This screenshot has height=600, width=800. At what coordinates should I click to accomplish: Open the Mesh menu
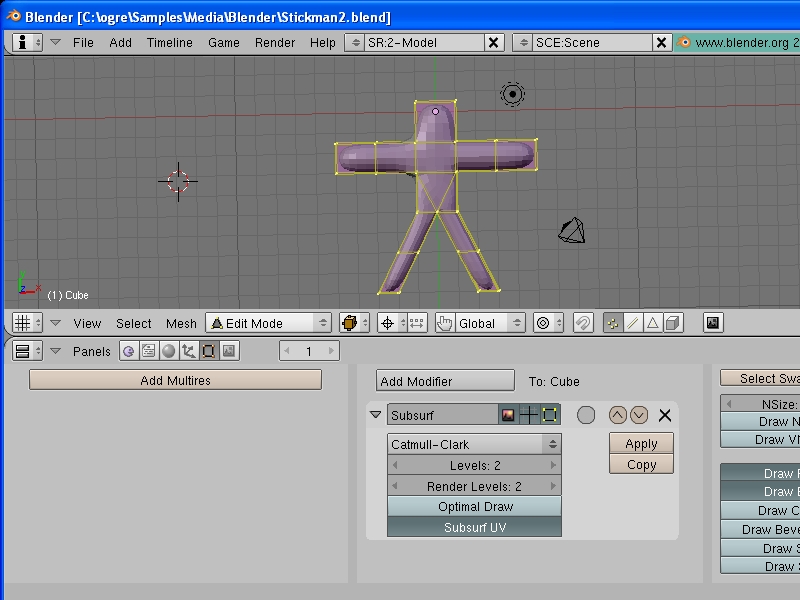click(181, 323)
